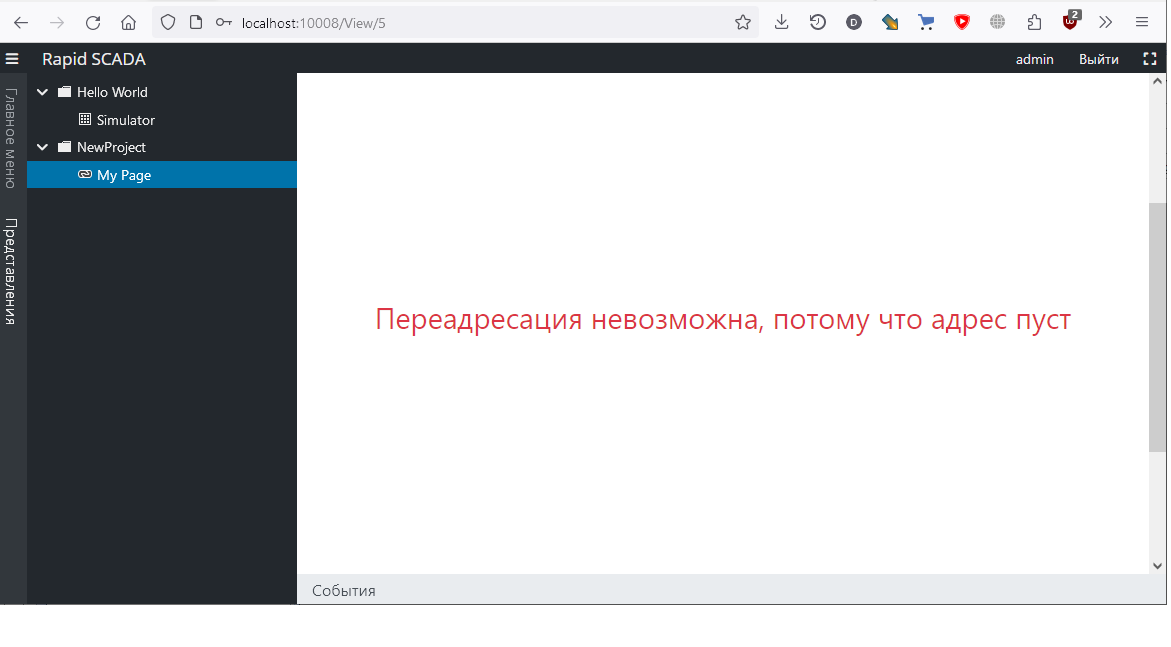Switch Rapid SCADA to full screen
Image resolution: width=1171 pixels, height=647 pixels.
pyautogui.click(x=1150, y=59)
